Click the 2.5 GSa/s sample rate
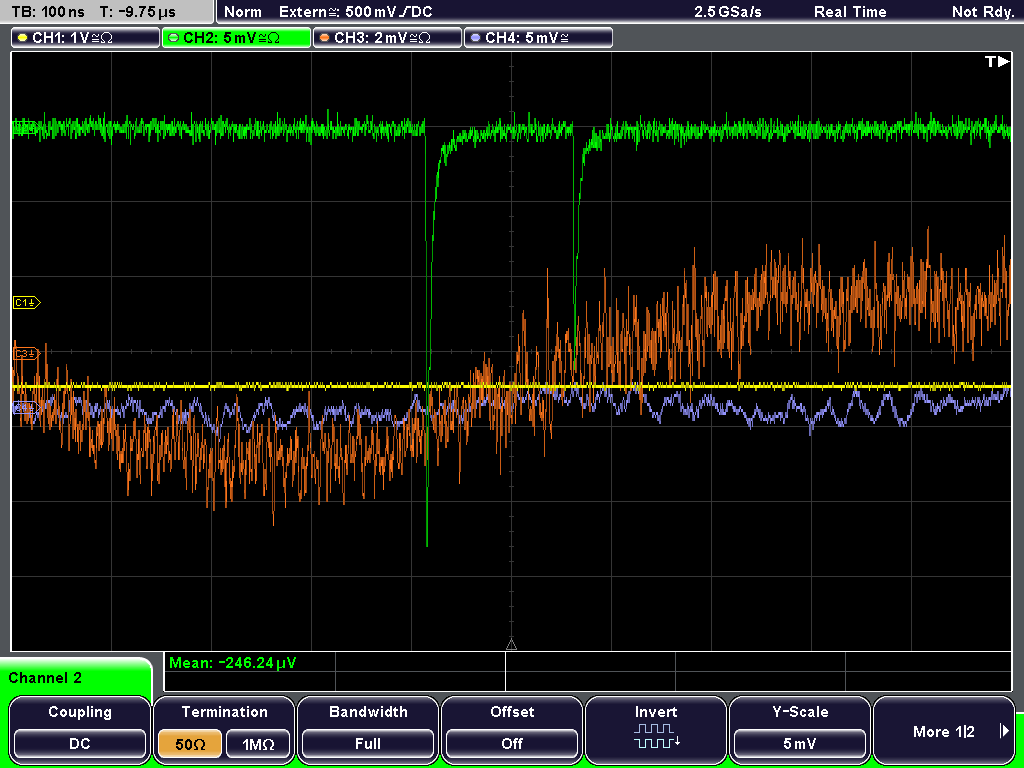1024x768 pixels. click(x=728, y=12)
